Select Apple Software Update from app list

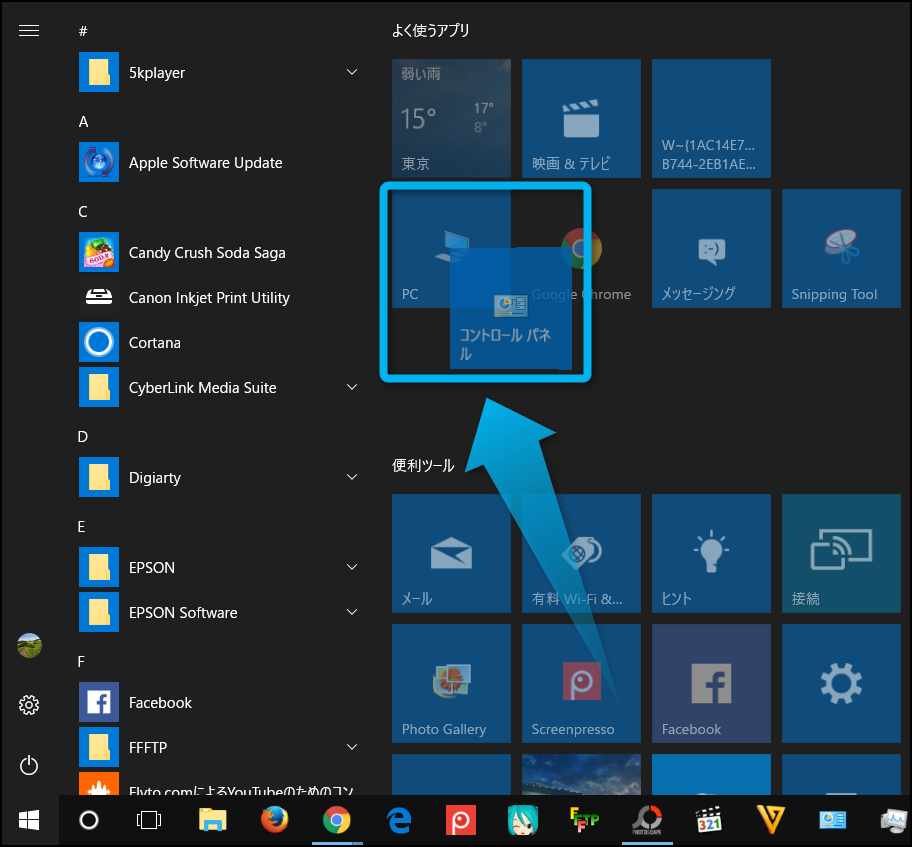click(205, 163)
